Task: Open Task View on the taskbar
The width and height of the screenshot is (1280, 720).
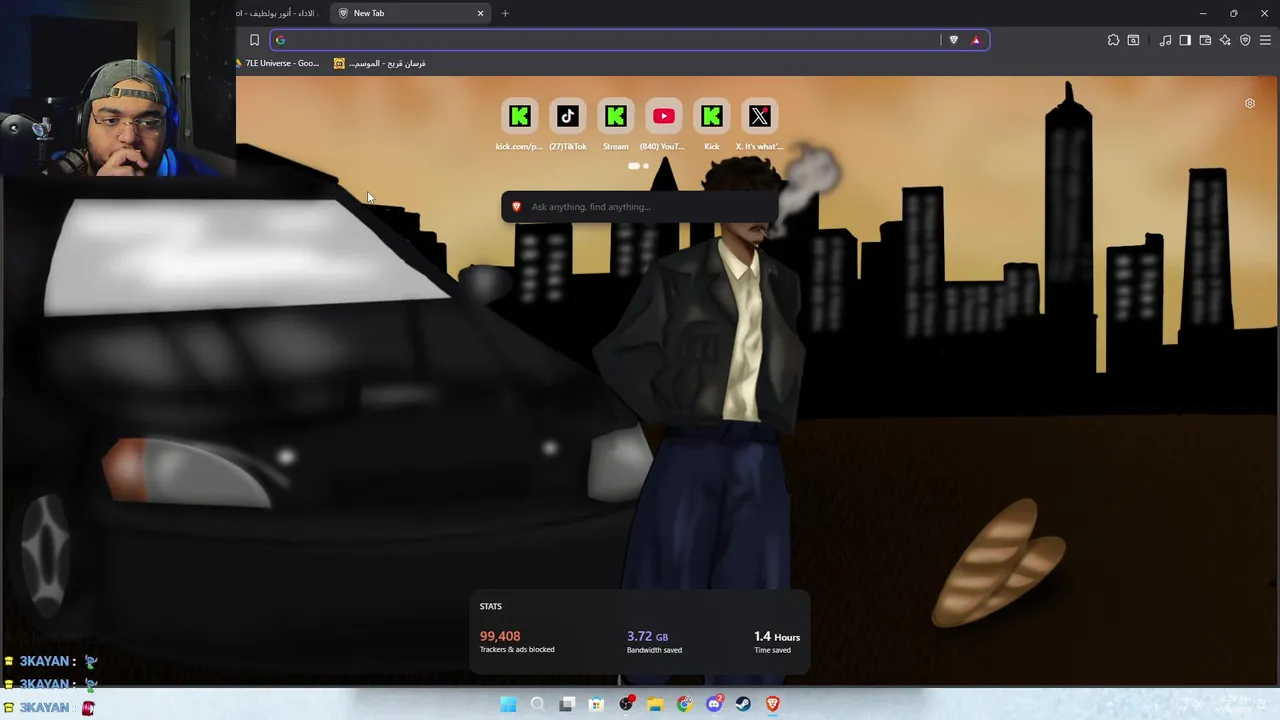Action: [x=567, y=704]
